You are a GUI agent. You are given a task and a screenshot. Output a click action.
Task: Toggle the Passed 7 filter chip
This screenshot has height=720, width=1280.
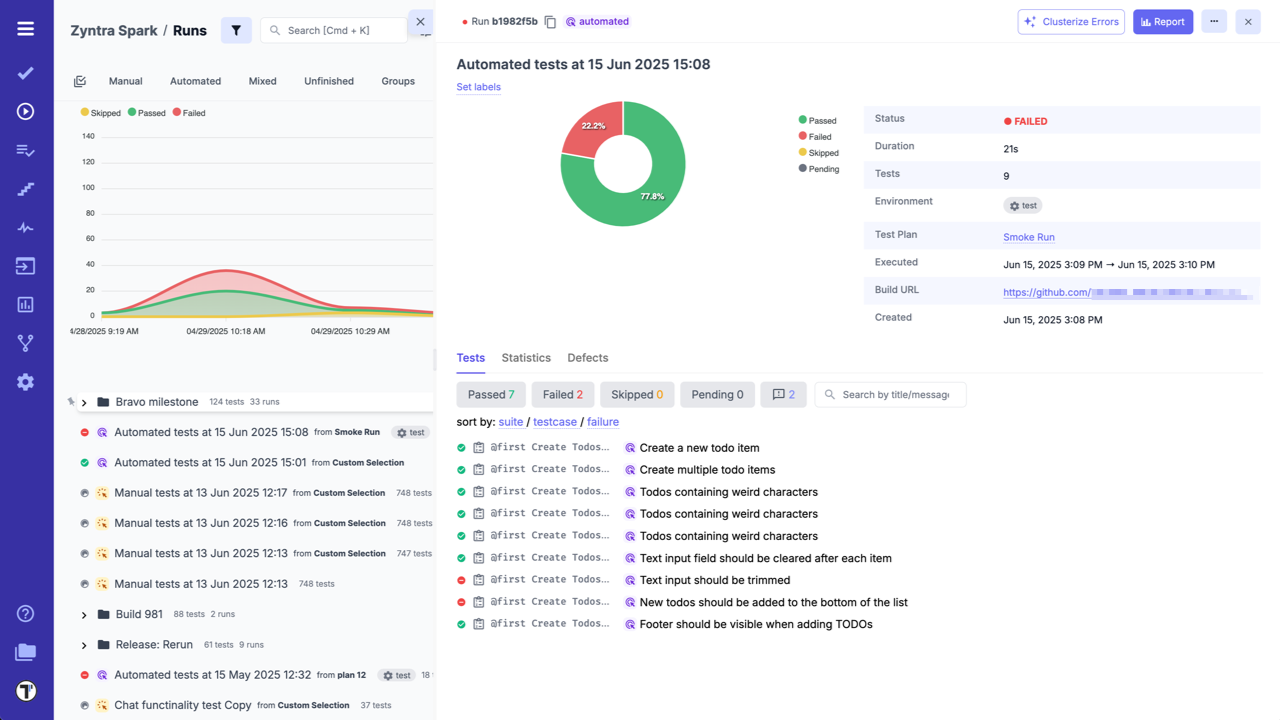point(491,394)
